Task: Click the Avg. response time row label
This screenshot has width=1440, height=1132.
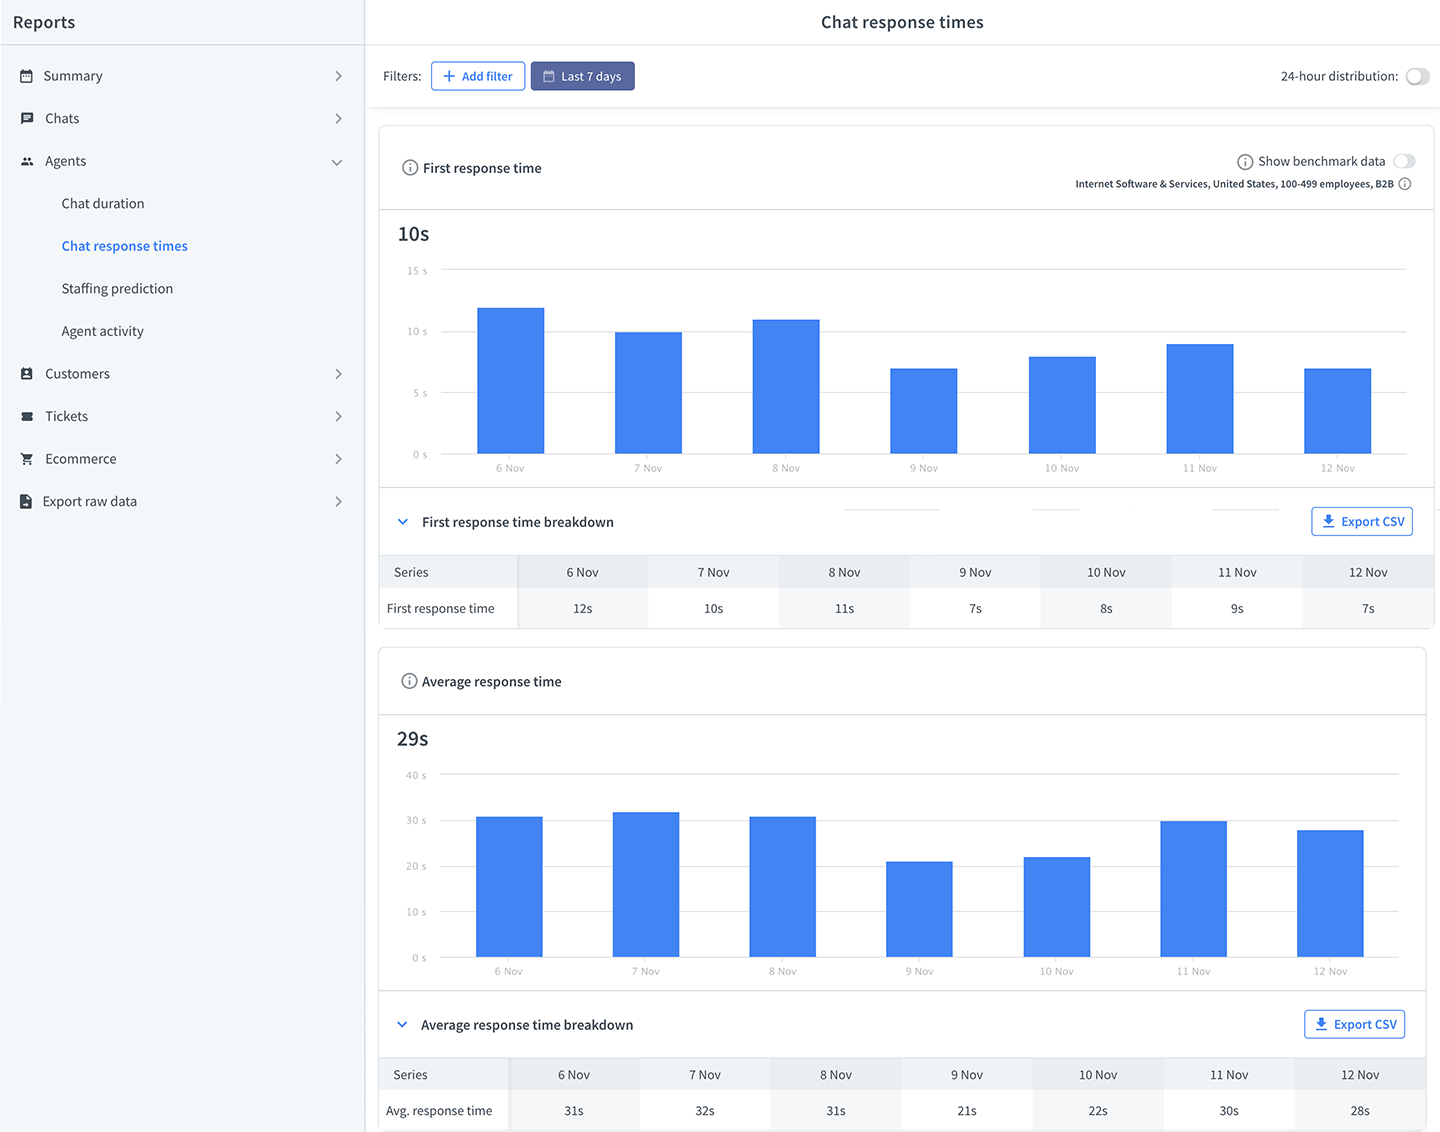Action: [439, 1111]
